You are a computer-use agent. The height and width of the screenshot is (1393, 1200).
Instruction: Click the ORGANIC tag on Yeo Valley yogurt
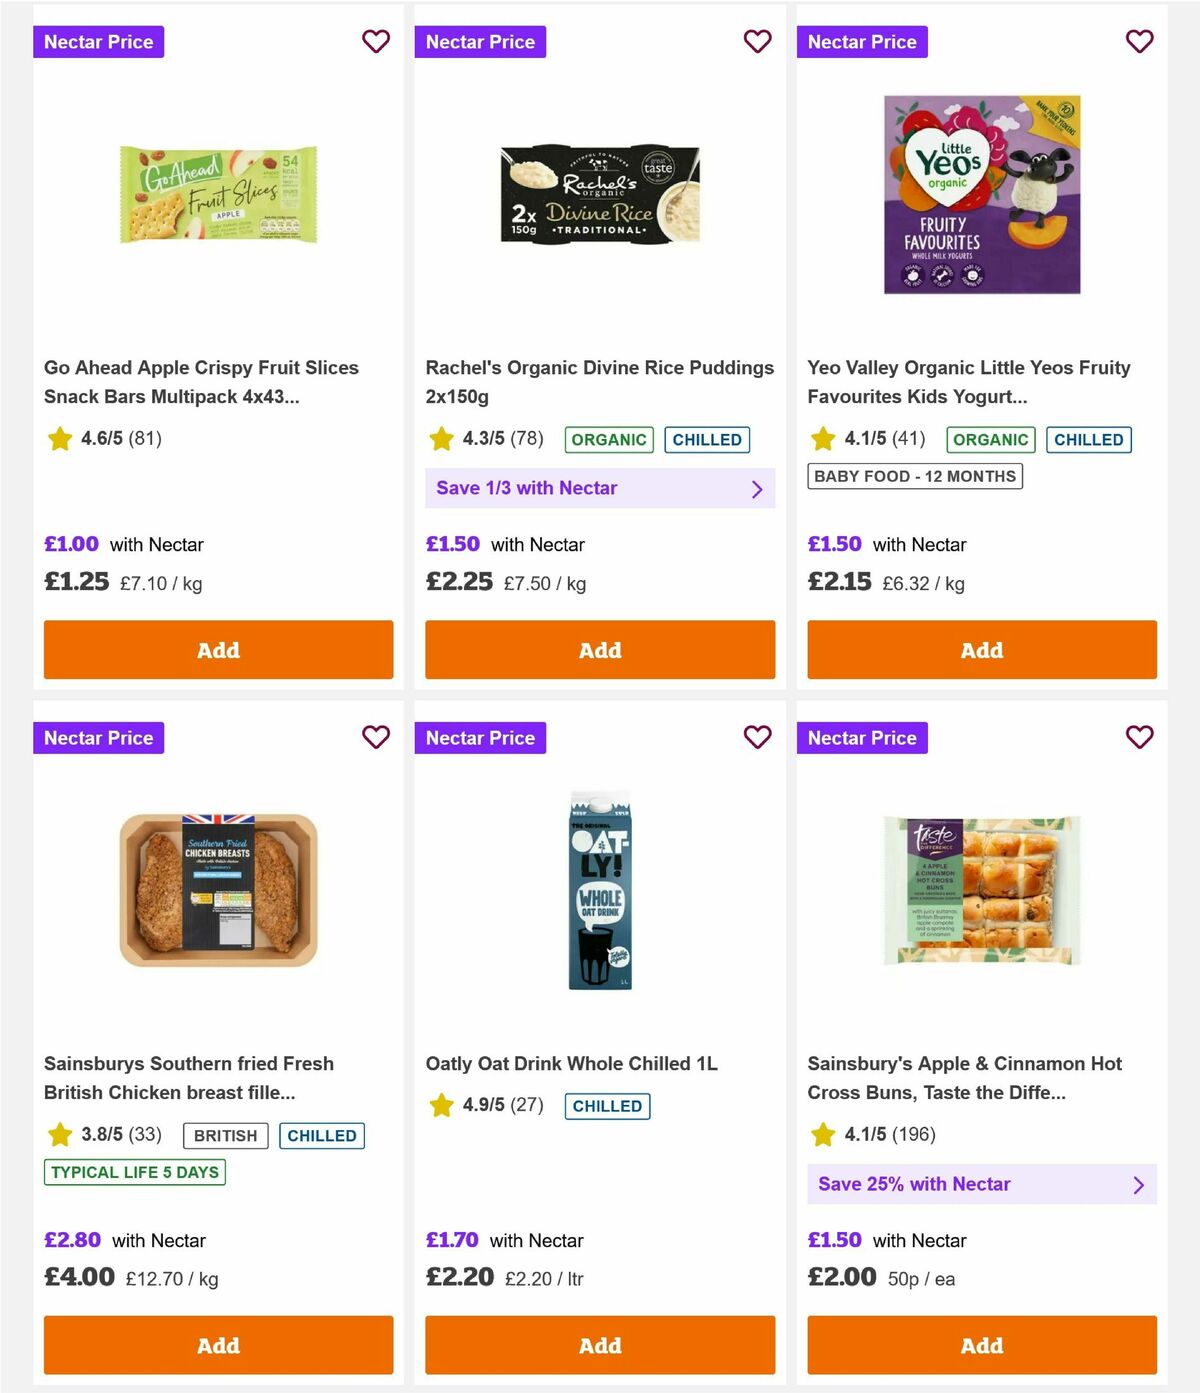click(990, 439)
